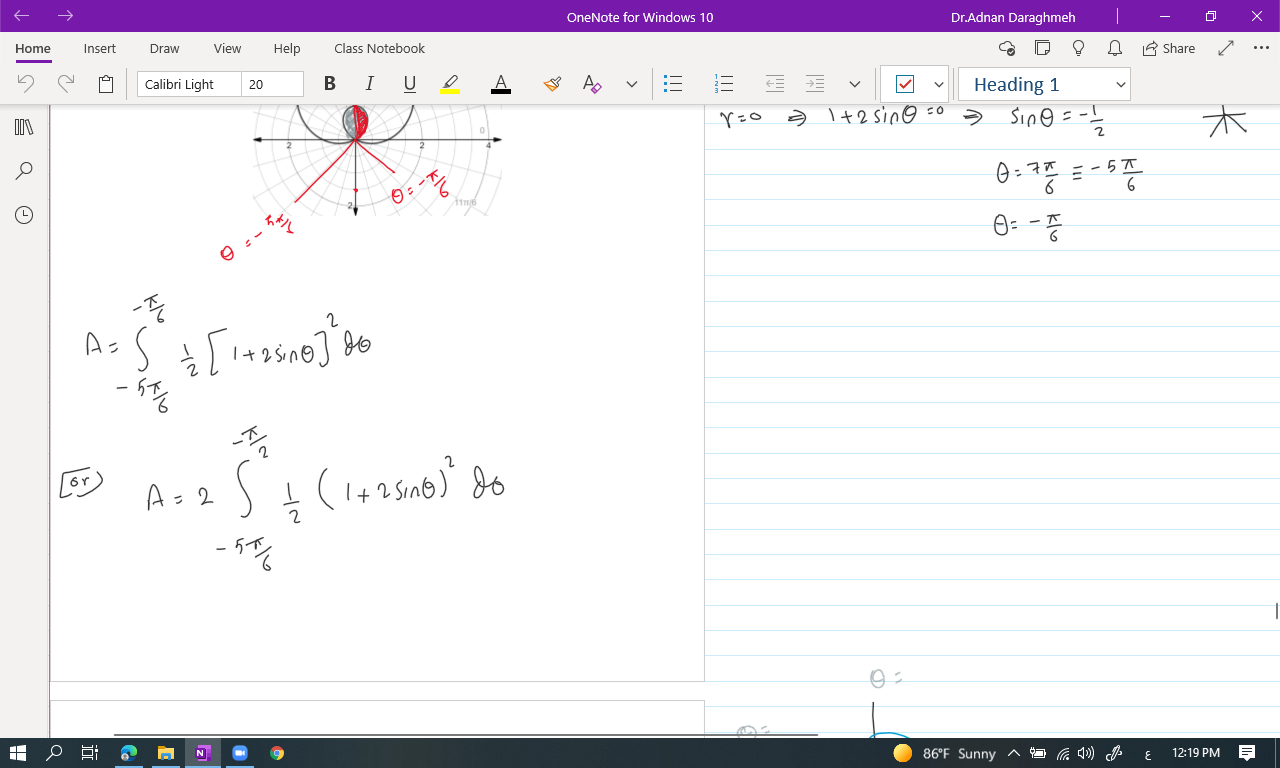Click the font size 20 box
Image resolution: width=1280 pixels, height=768 pixels.
[x=272, y=84]
